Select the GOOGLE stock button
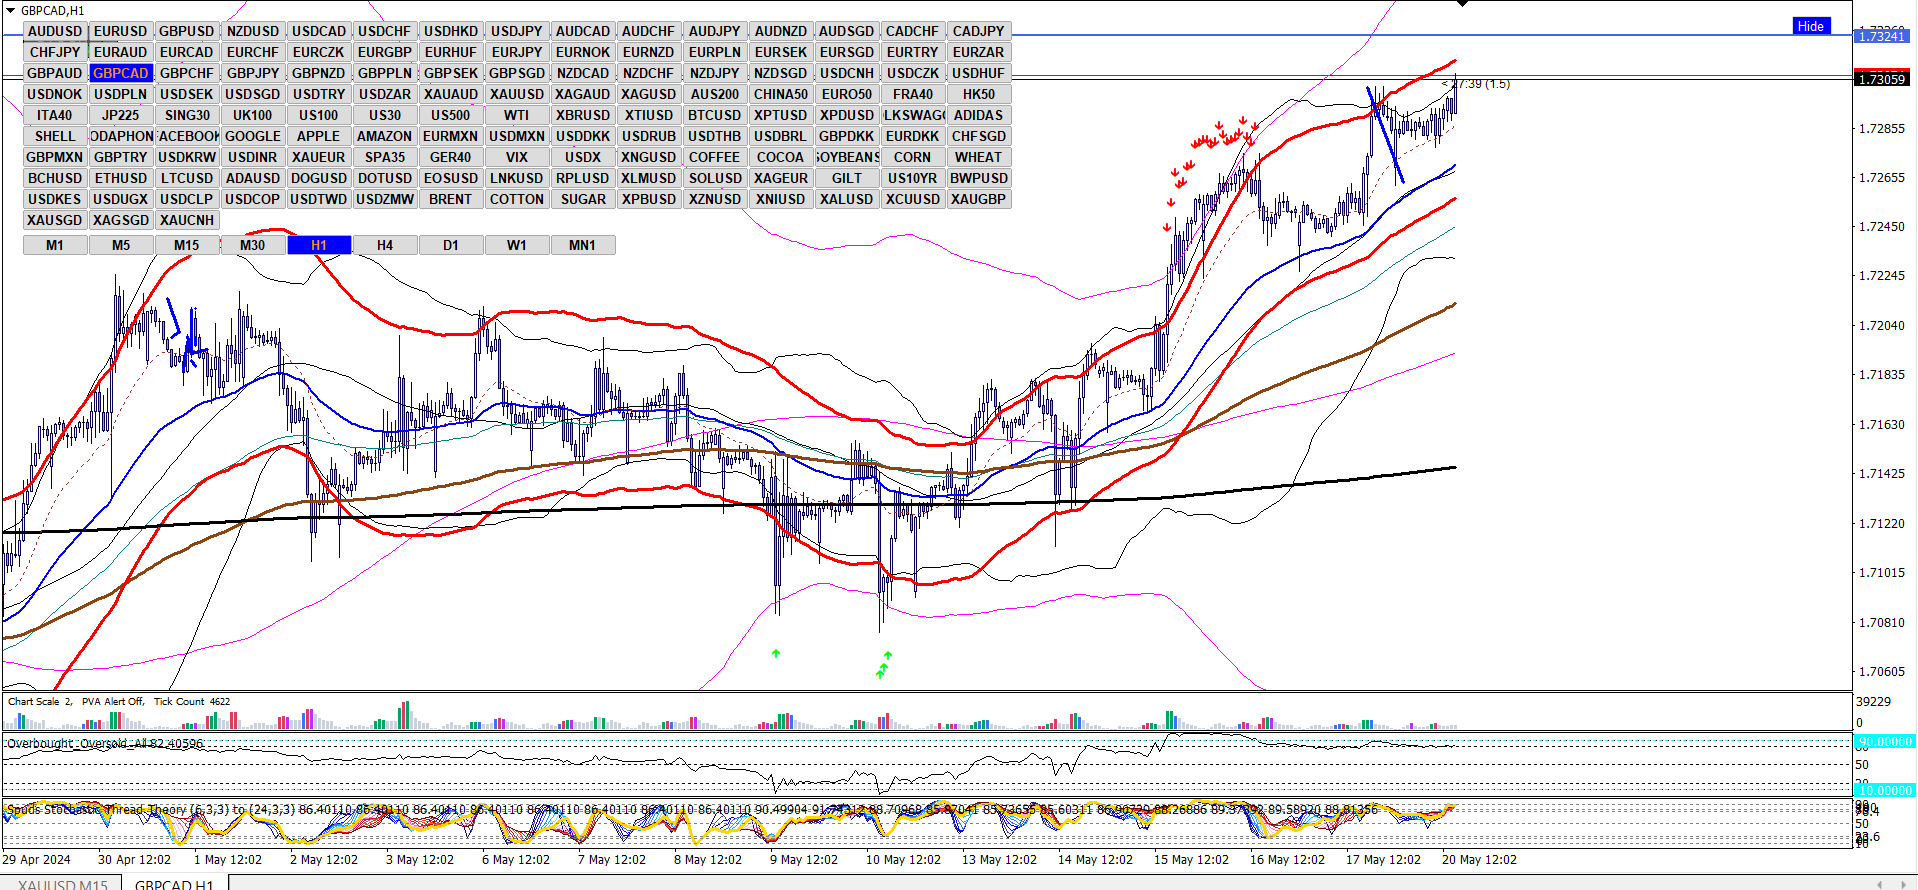Image resolution: width=1918 pixels, height=890 pixels. click(x=253, y=136)
